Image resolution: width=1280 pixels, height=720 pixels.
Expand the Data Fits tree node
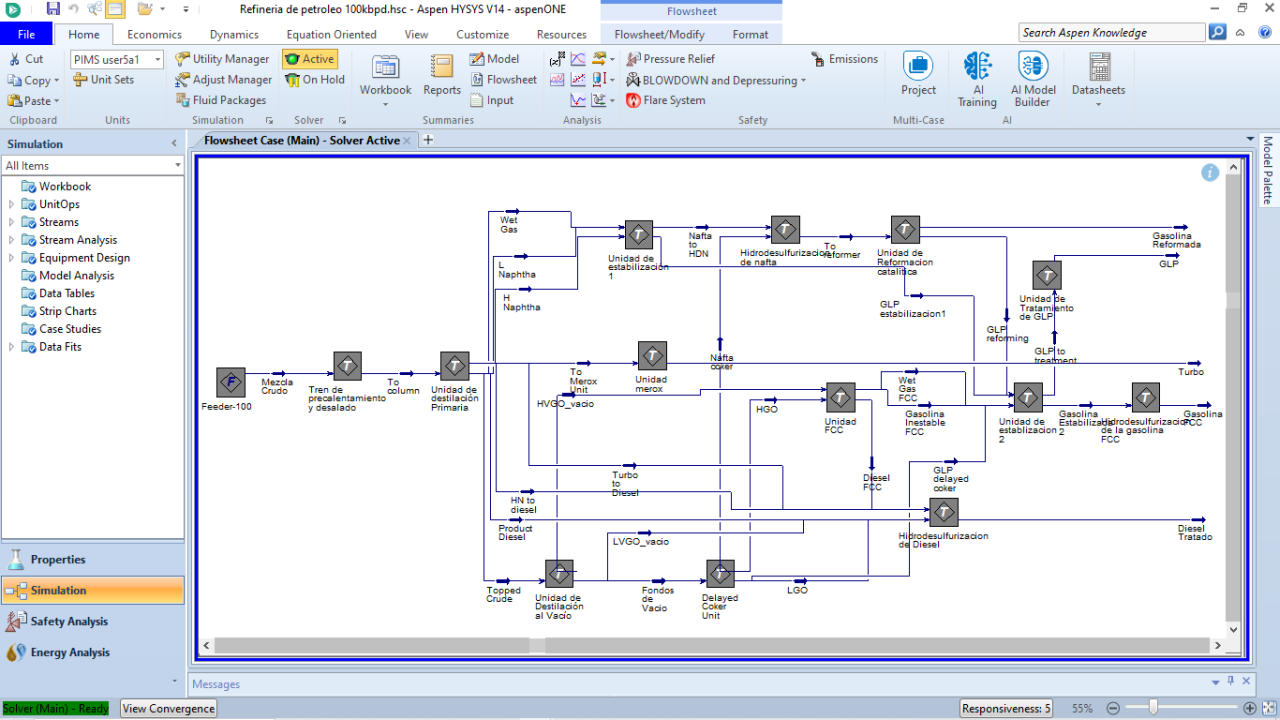[12, 347]
